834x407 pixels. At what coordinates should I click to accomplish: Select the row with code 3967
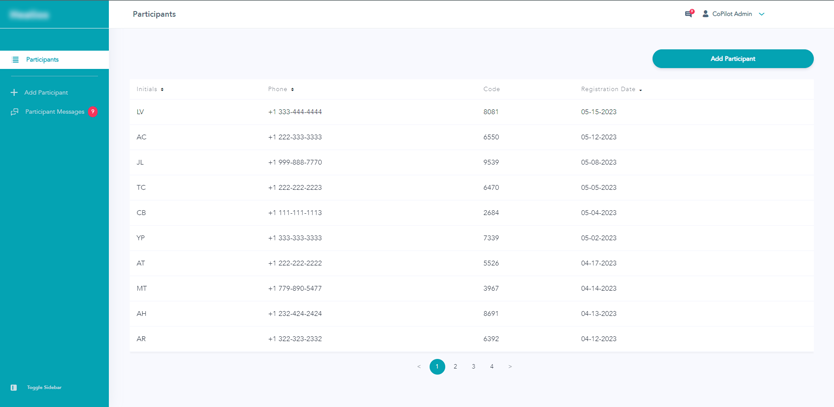(491, 288)
